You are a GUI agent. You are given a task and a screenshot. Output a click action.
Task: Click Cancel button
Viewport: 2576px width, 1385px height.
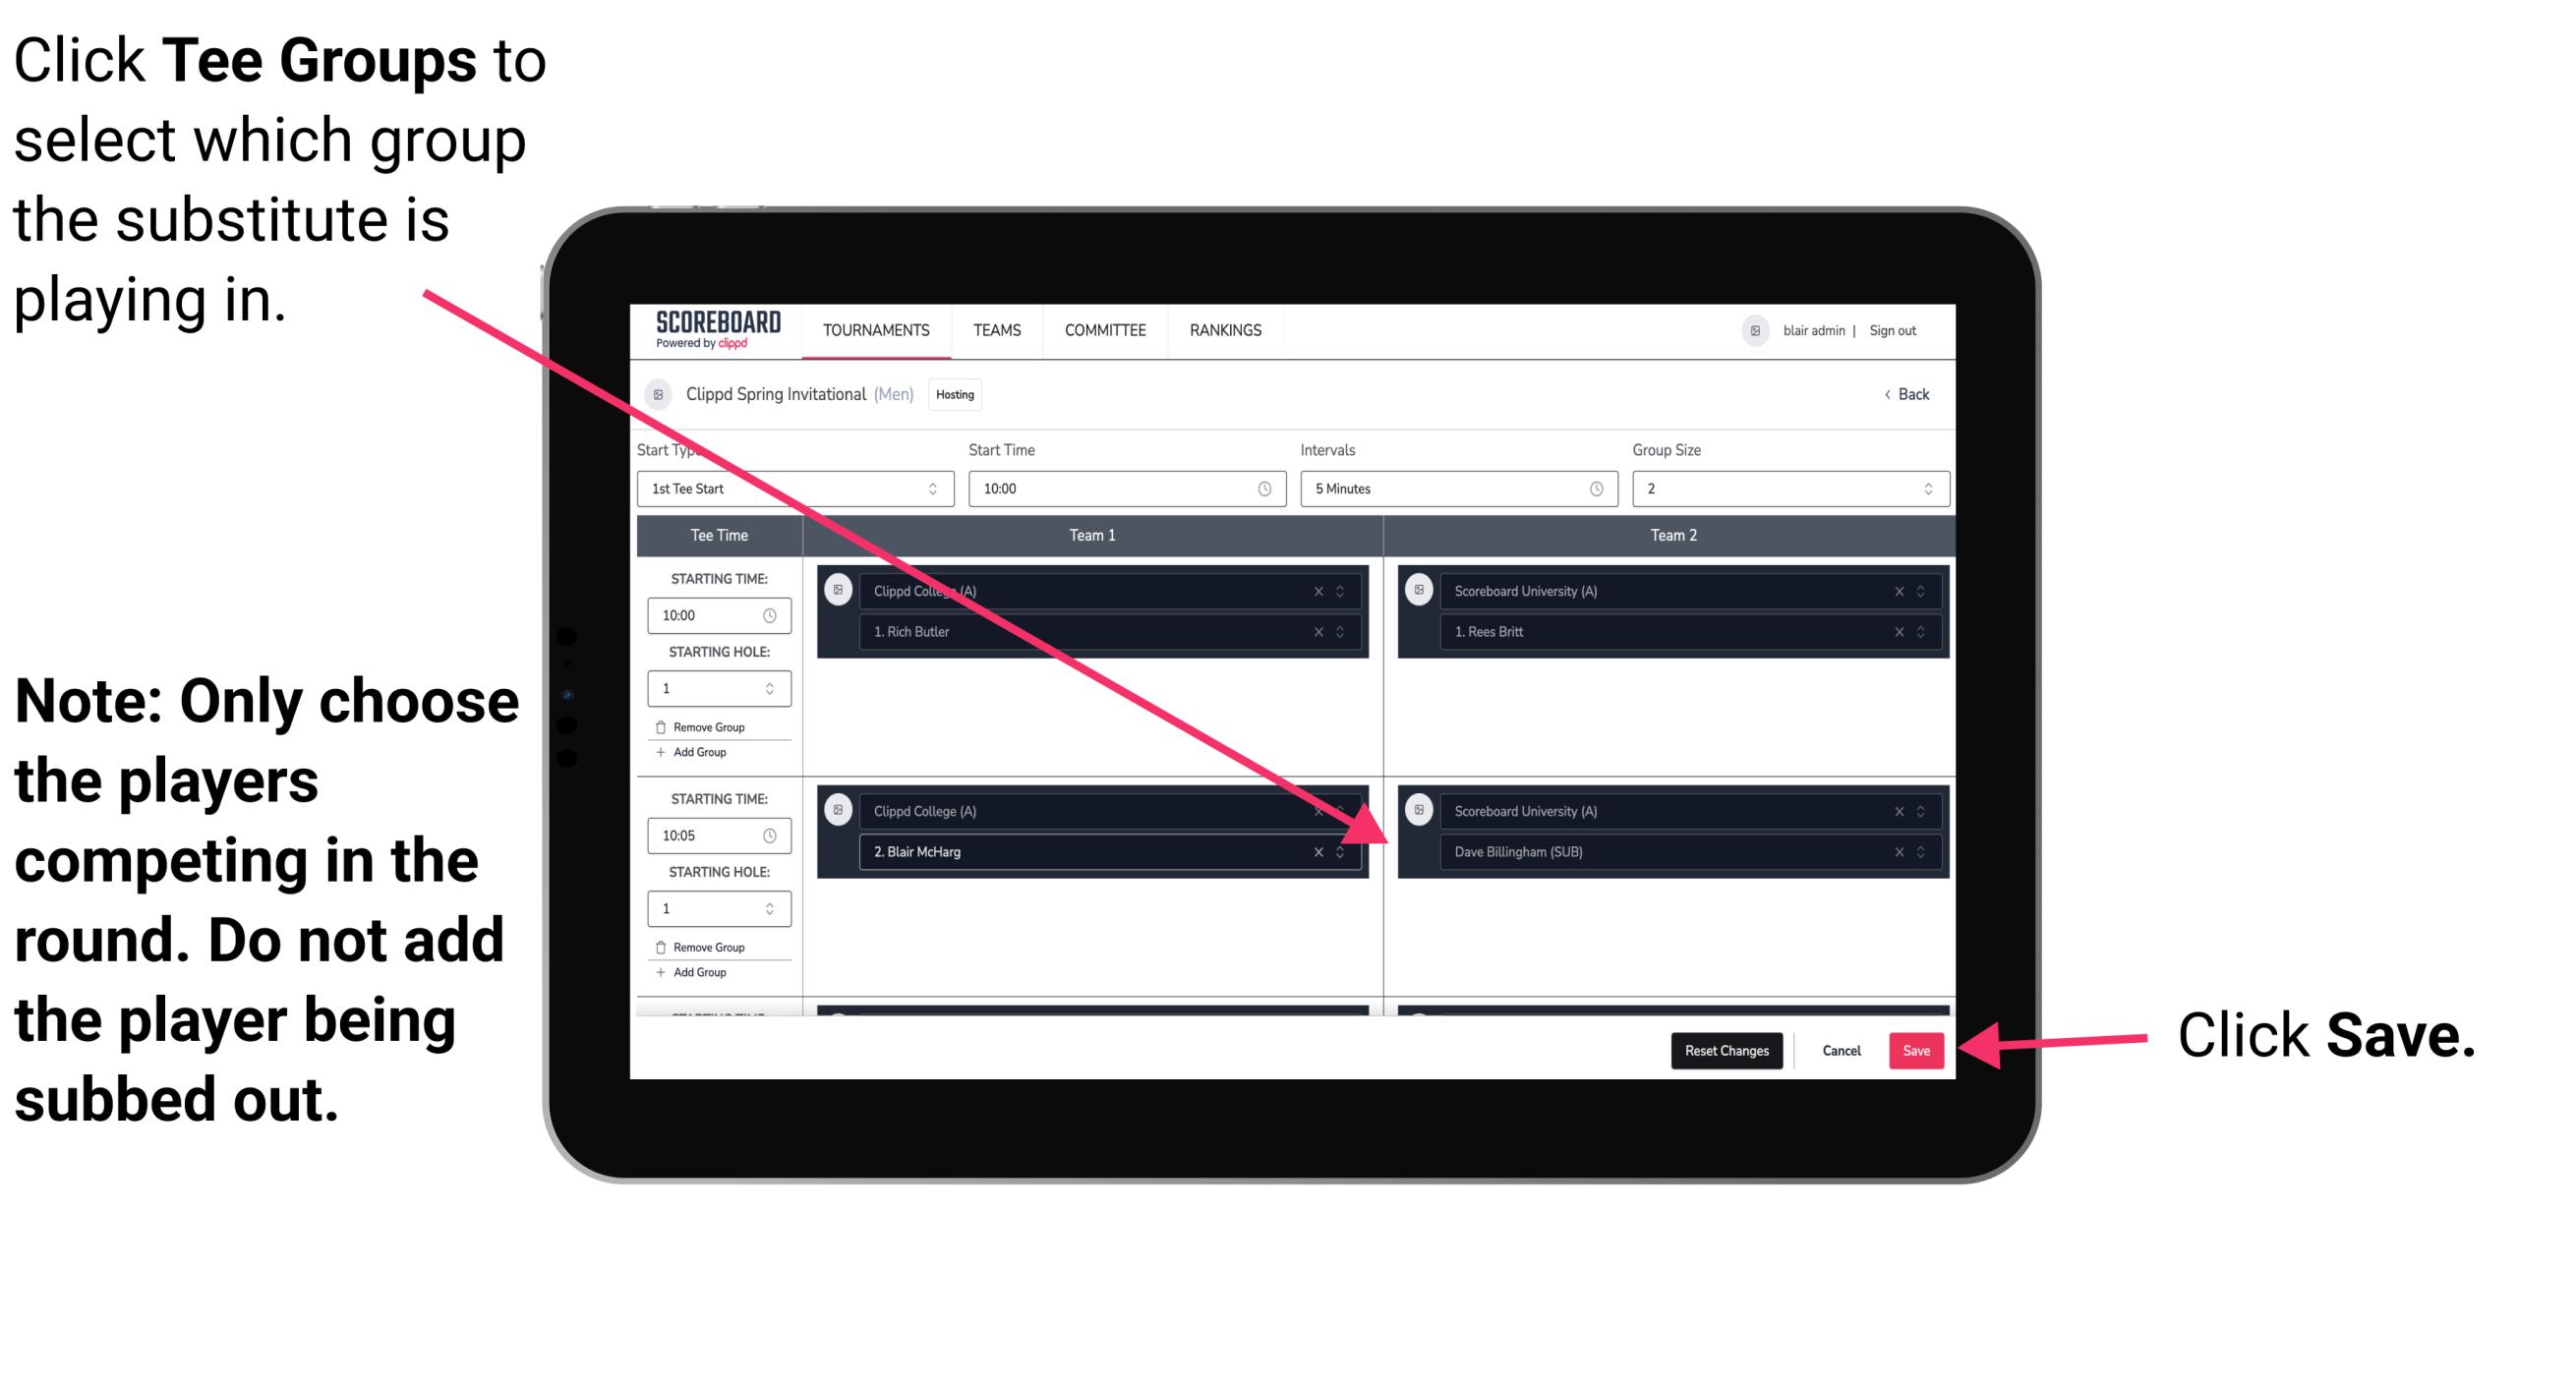tap(1839, 1049)
